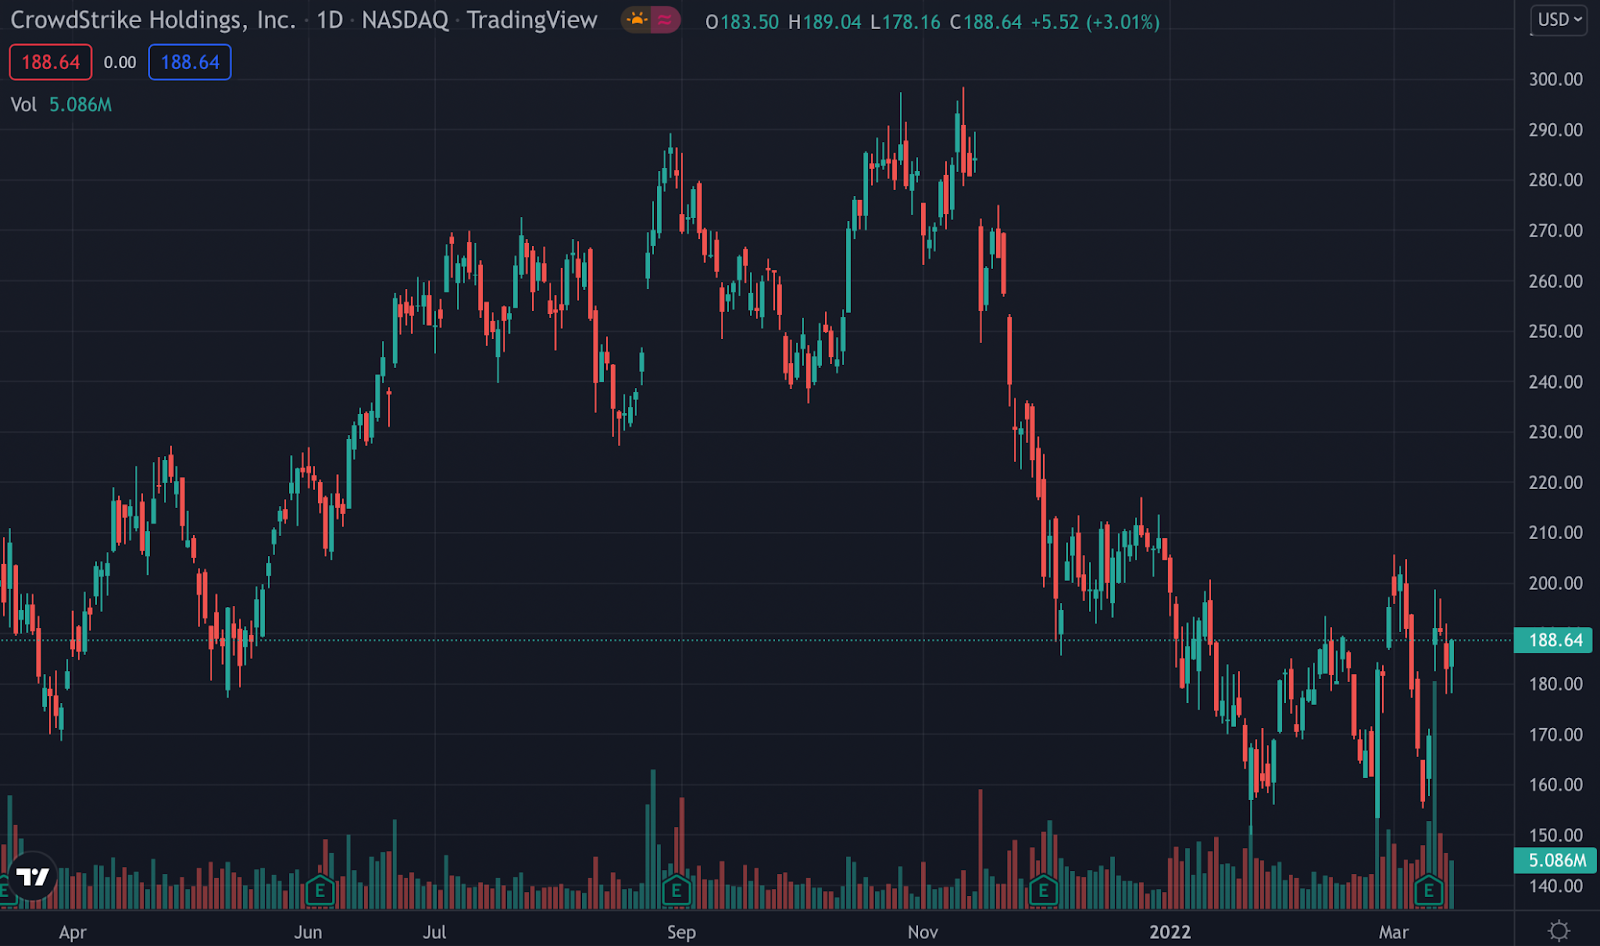Click the high price H189.04
Image resolution: width=1600 pixels, height=946 pixels.
(825, 22)
